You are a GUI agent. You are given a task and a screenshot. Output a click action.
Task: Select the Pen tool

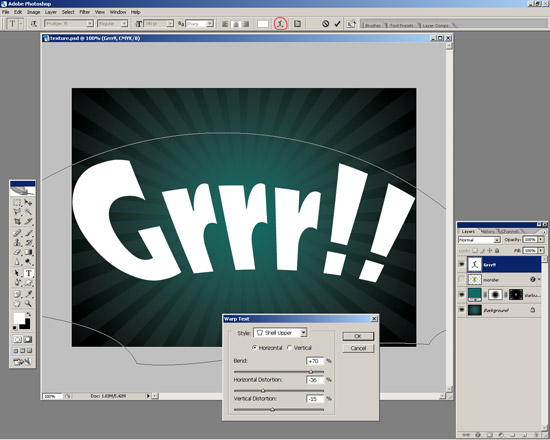17,282
